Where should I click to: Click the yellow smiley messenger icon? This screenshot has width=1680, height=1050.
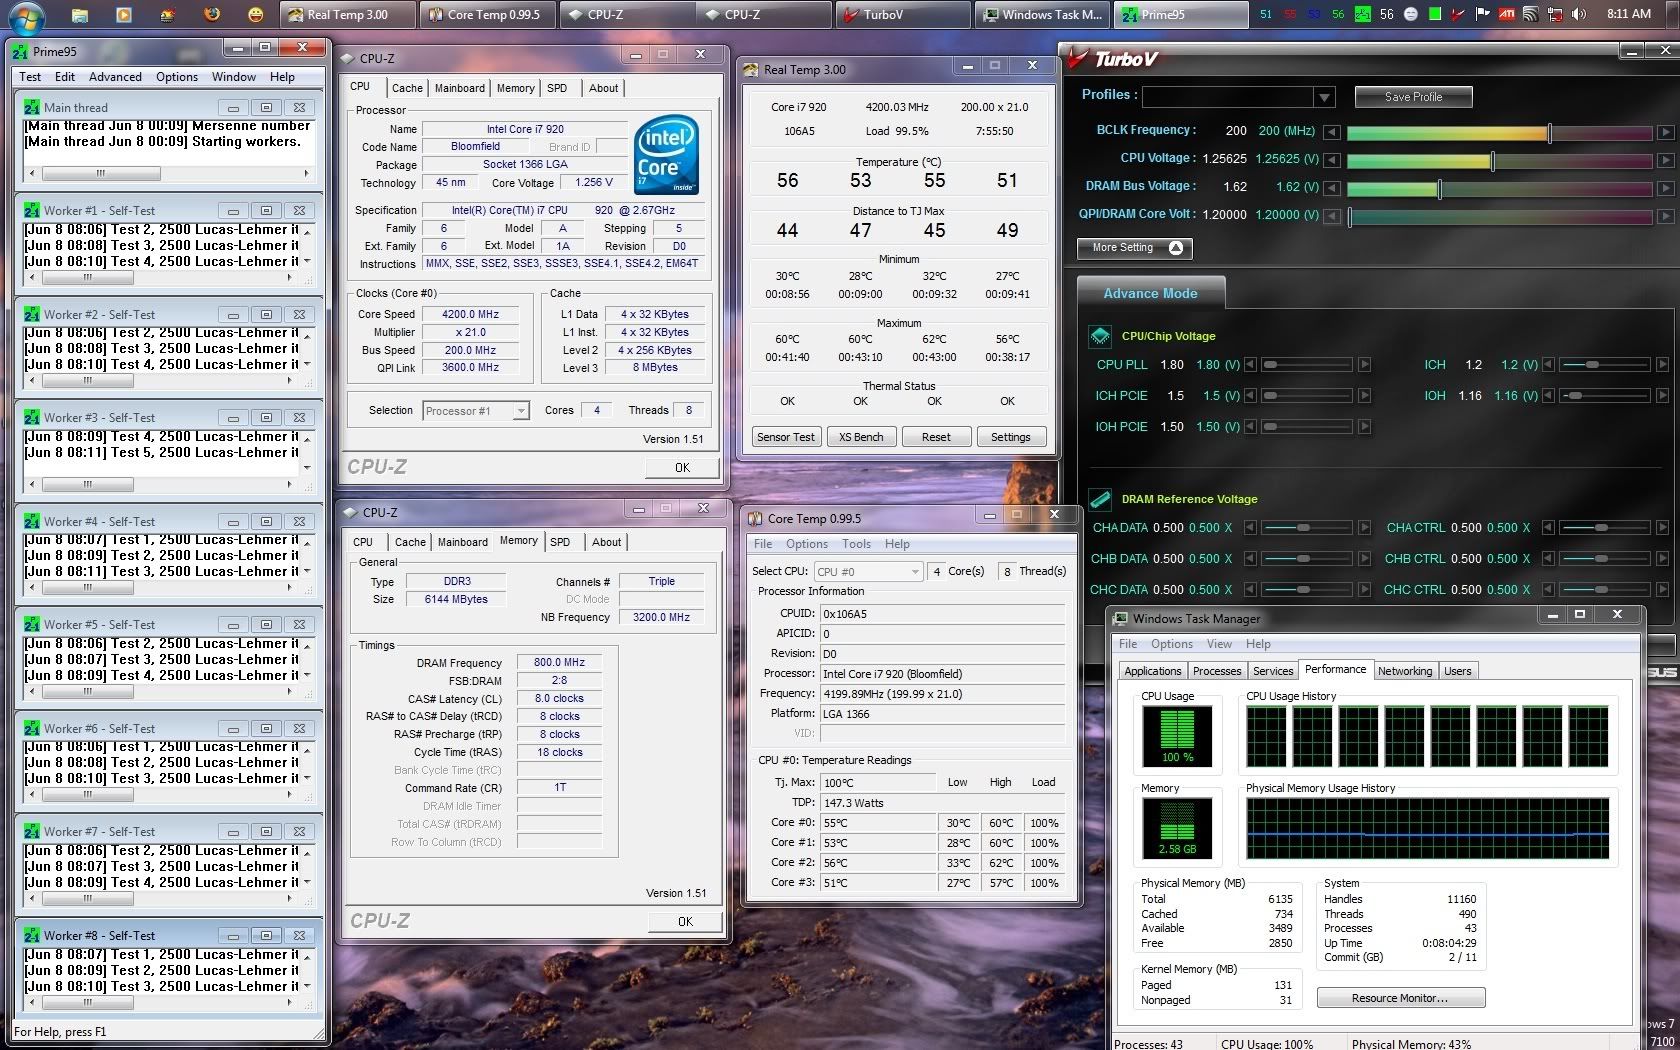256,14
